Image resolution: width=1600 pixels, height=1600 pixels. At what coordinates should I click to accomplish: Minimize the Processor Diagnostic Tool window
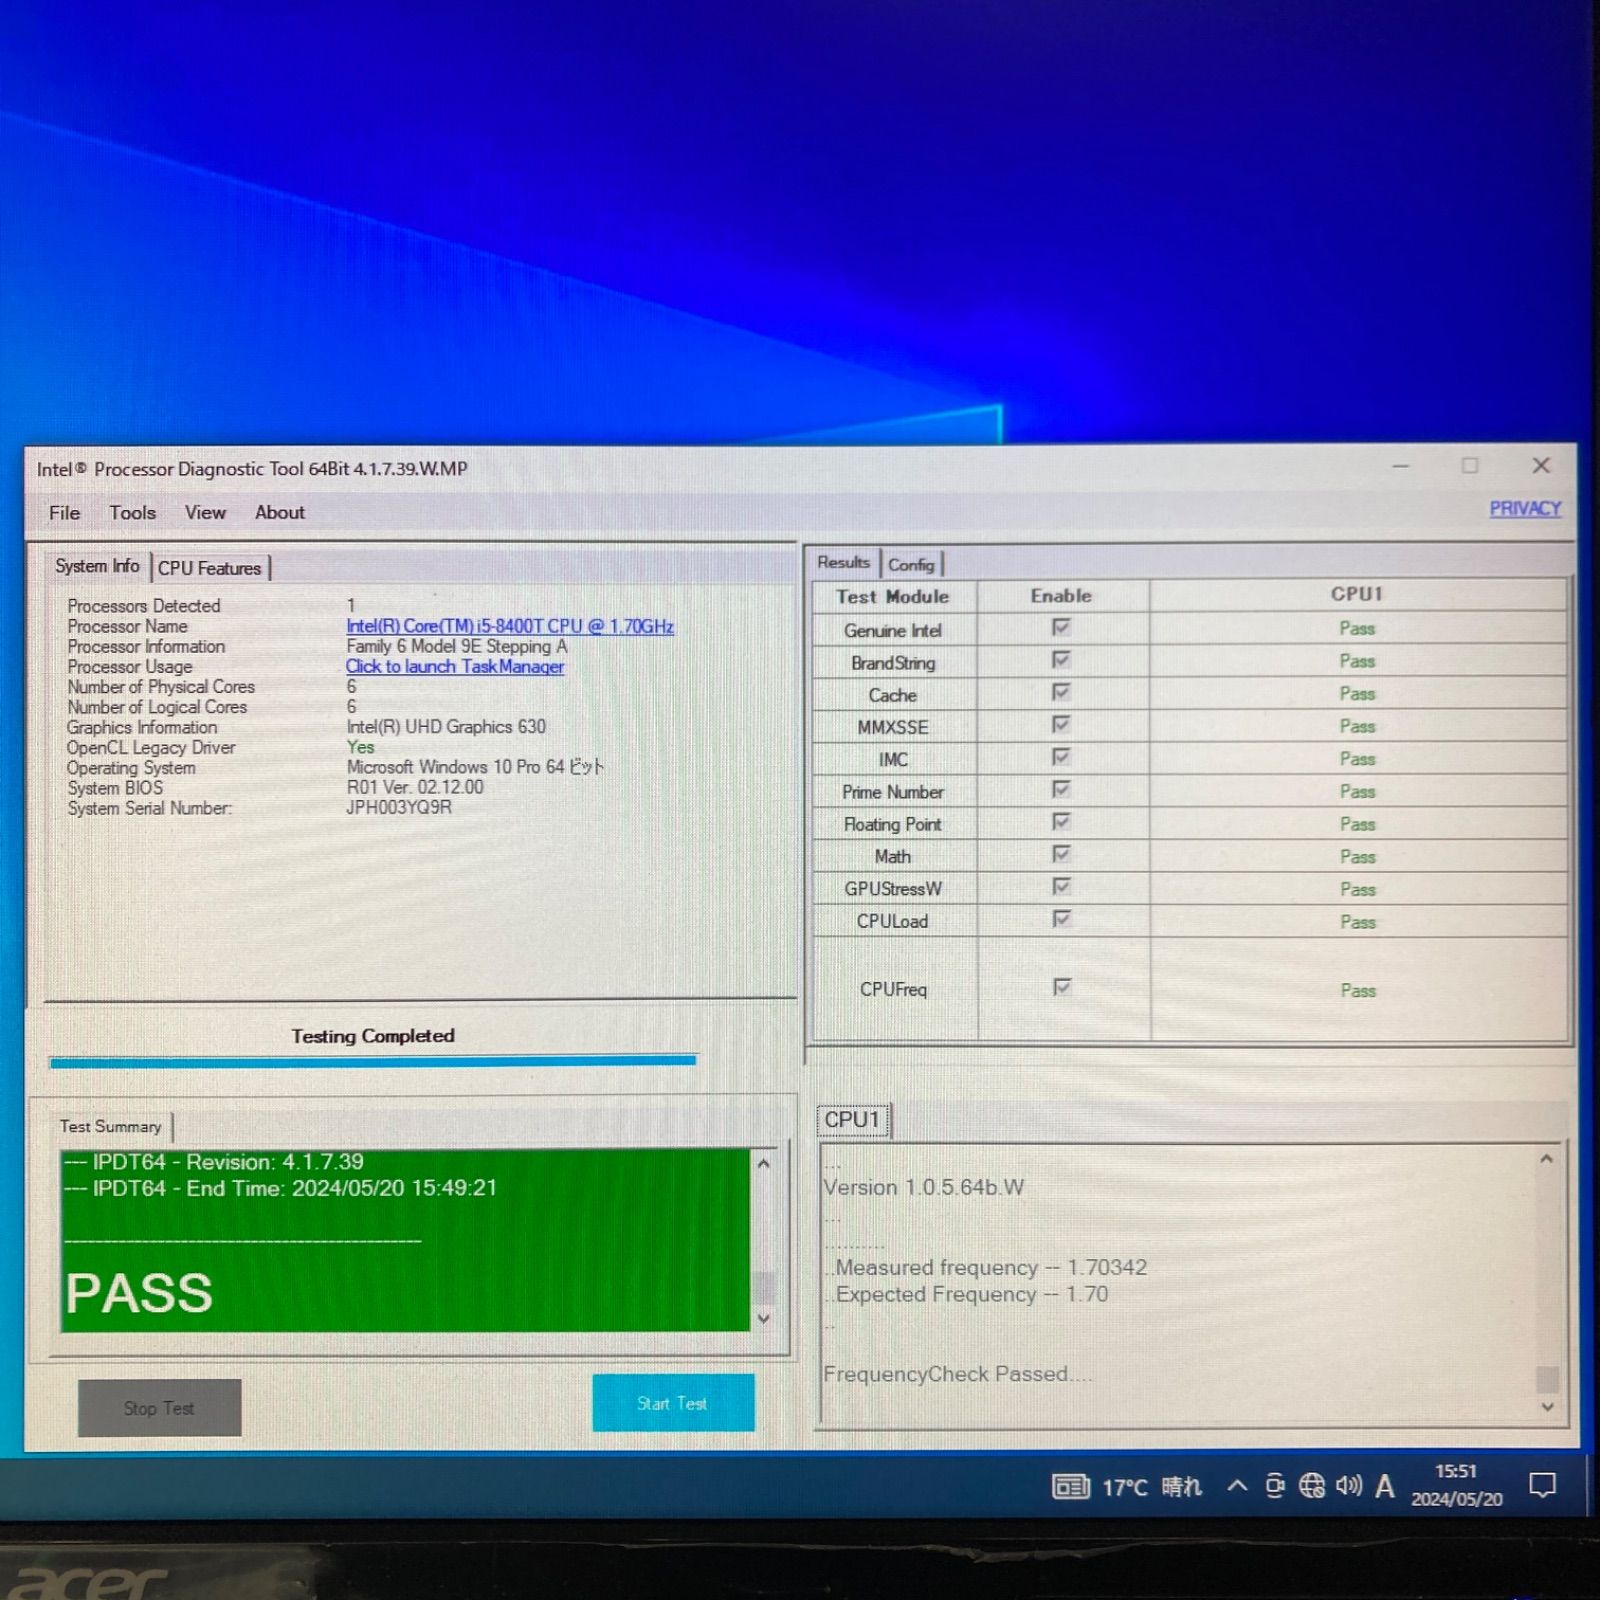[x=1401, y=466]
